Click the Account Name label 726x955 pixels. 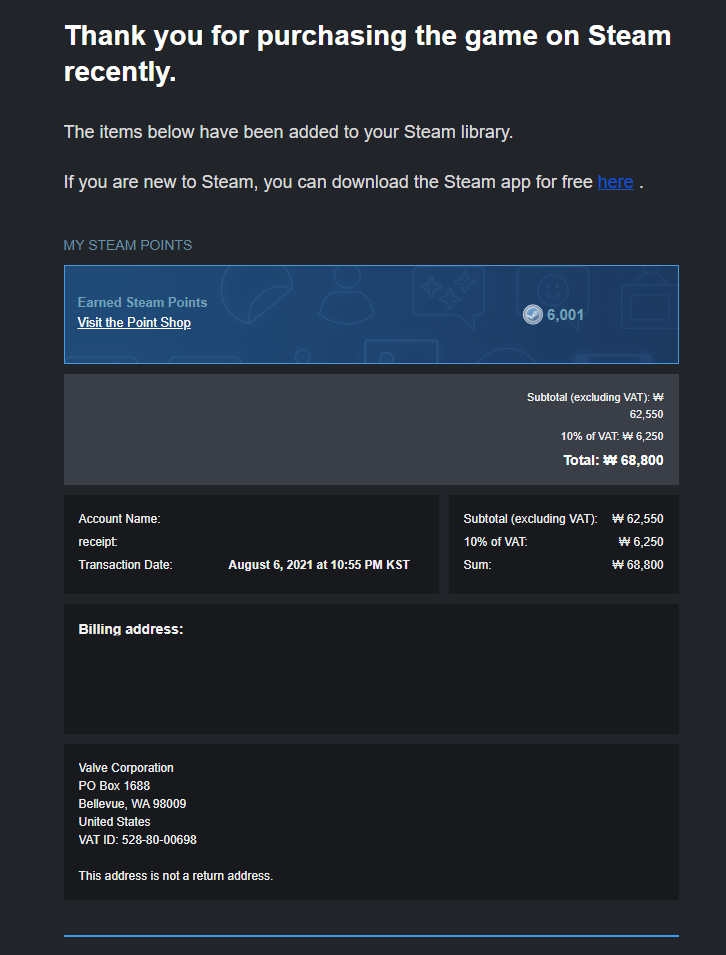tap(119, 519)
